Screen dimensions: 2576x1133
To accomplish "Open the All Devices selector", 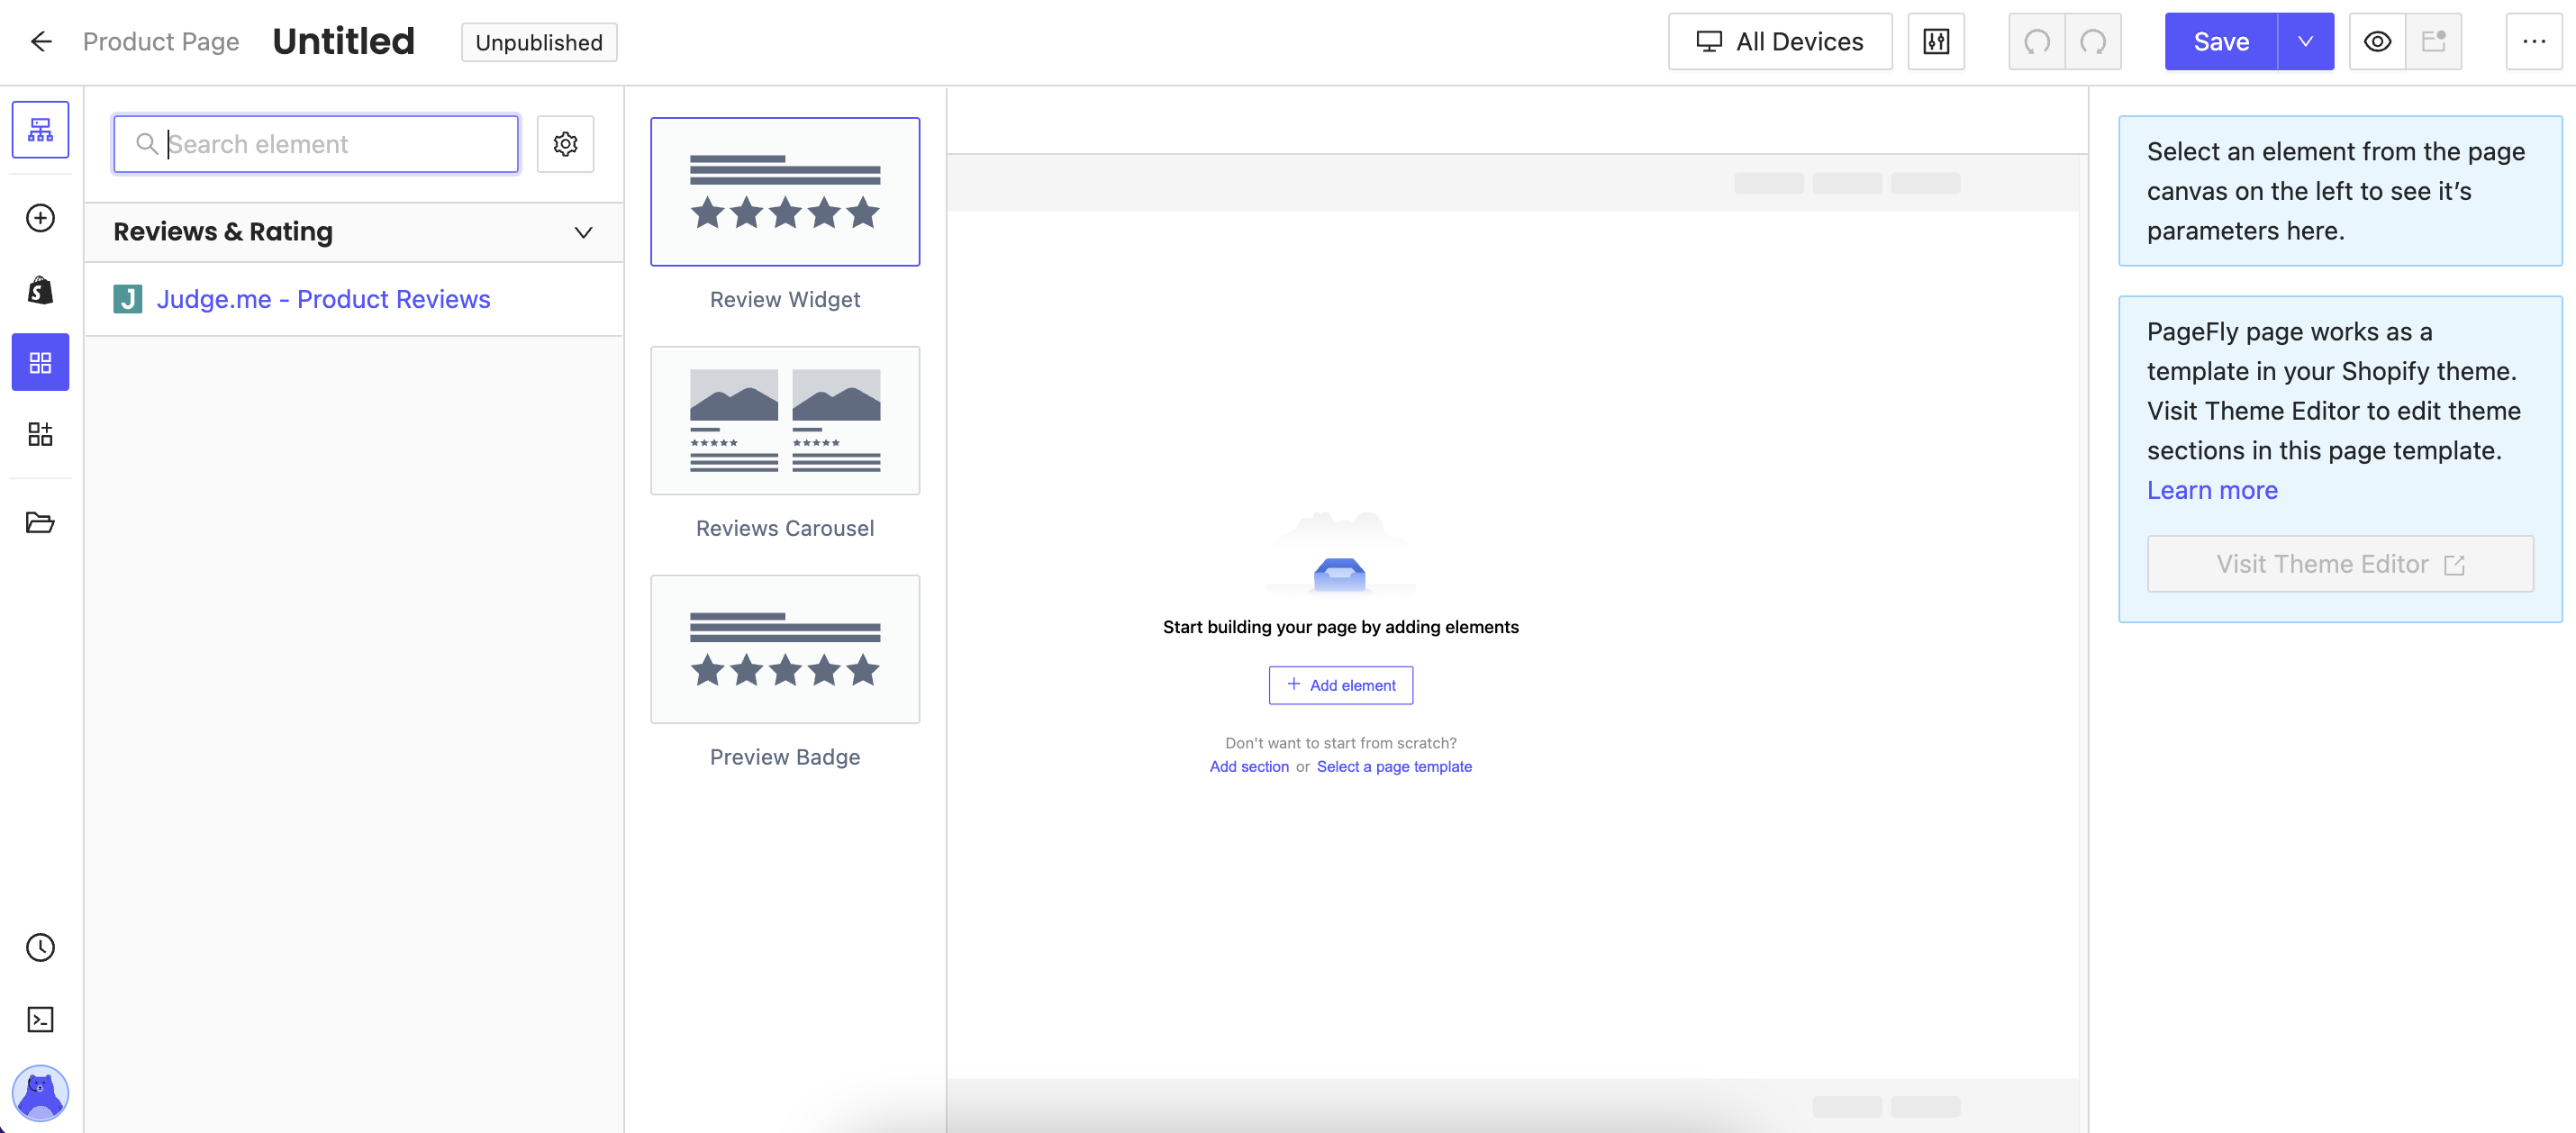I will coord(1780,42).
